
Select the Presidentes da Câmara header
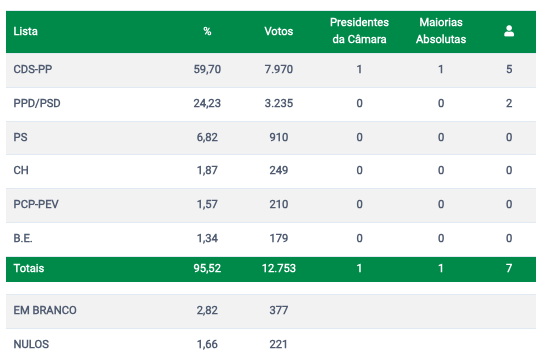pos(359,31)
